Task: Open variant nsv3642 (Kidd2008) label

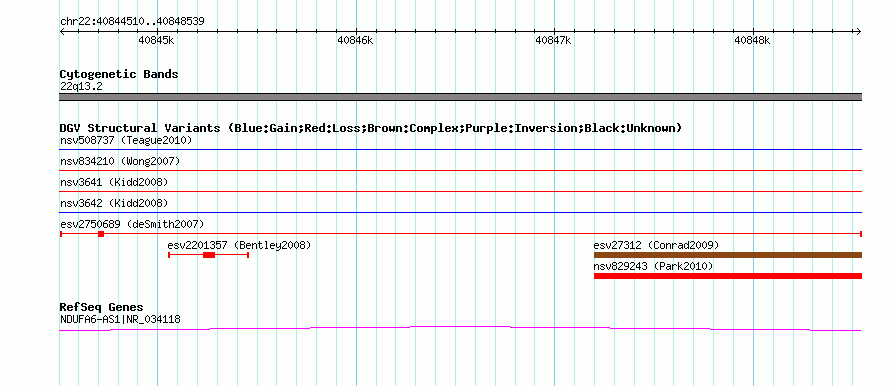Action: tap(114, 203)
